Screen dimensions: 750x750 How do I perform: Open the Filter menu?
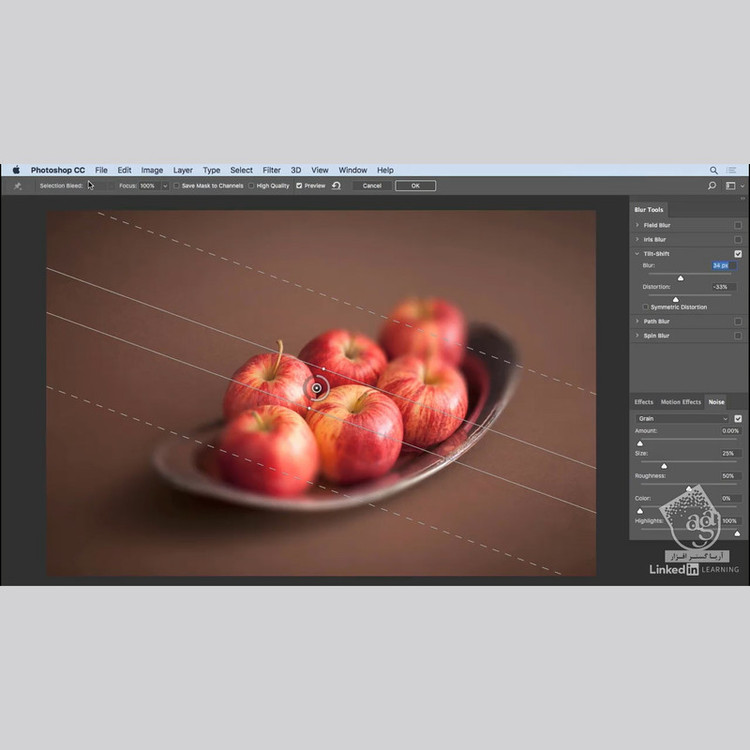(271, 170)
